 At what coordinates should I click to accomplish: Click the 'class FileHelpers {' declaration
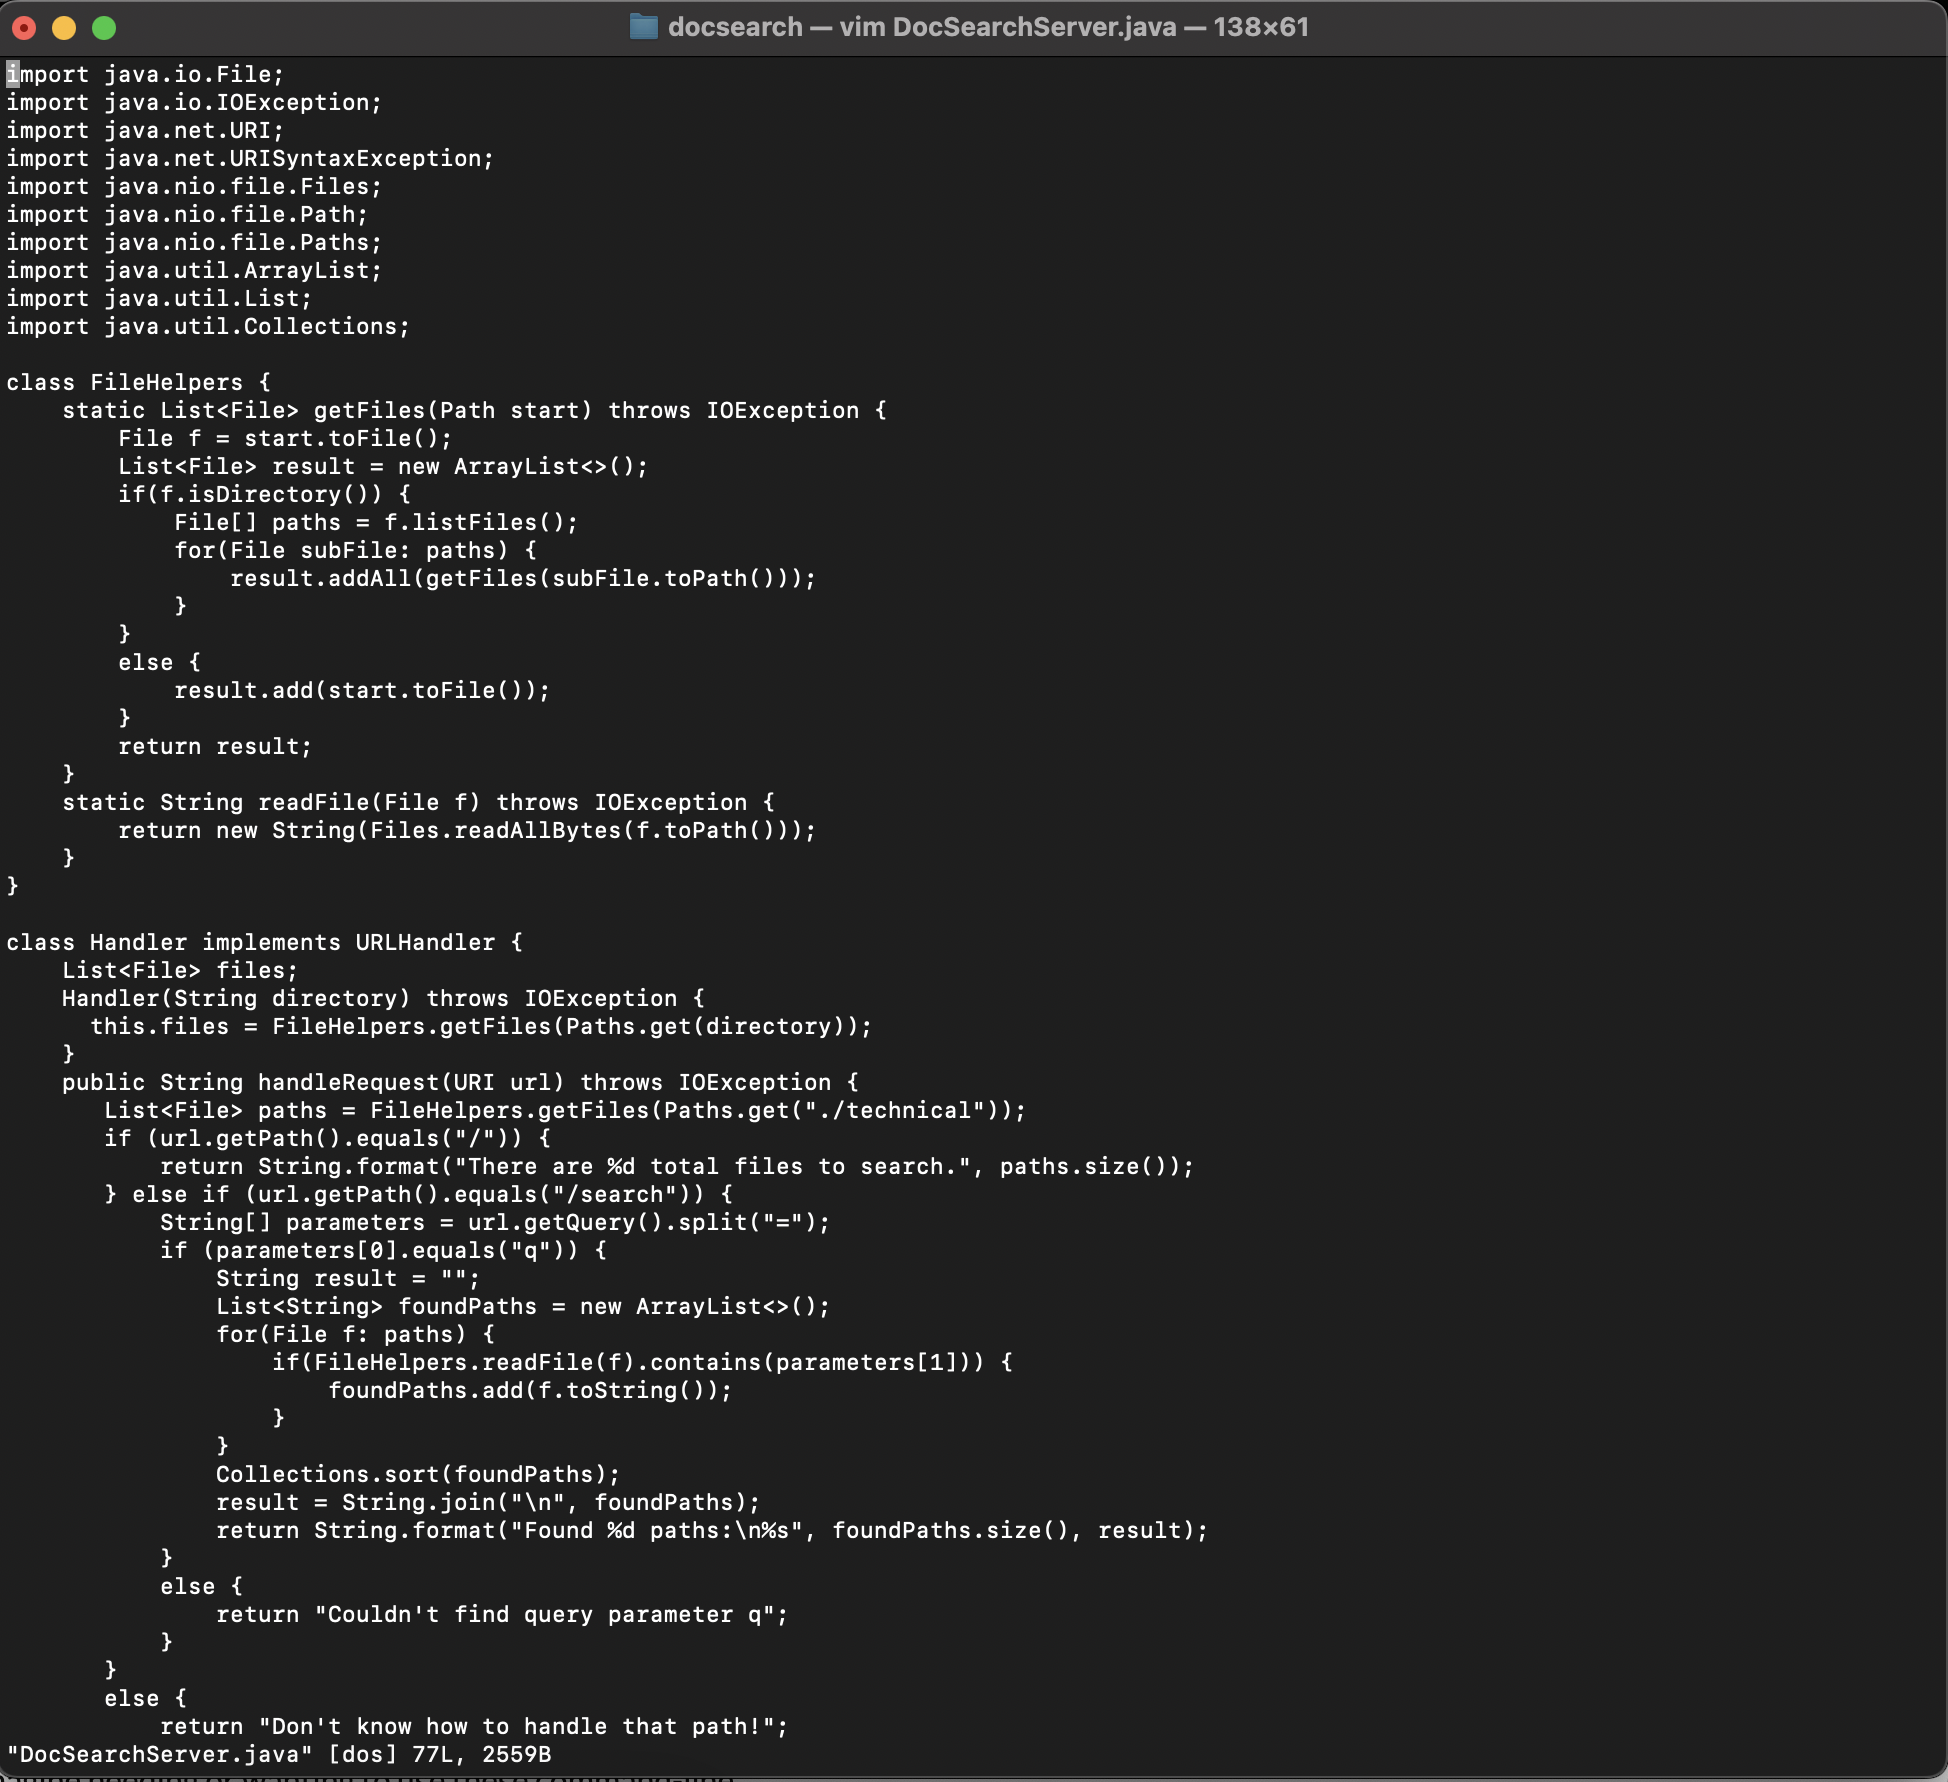tap(139, 383)
